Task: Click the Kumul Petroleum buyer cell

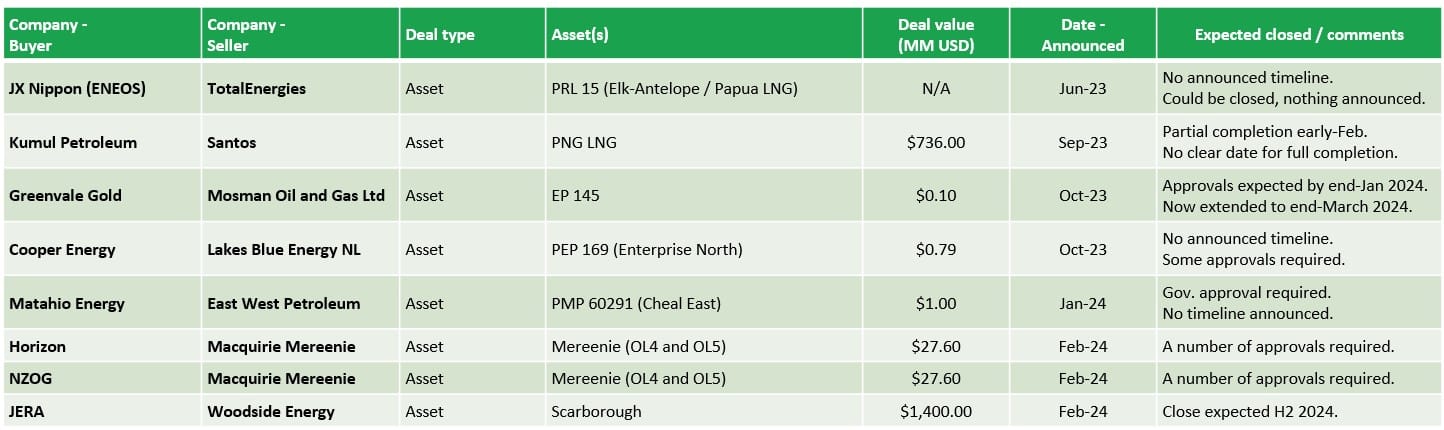Action: click(73, 142)
